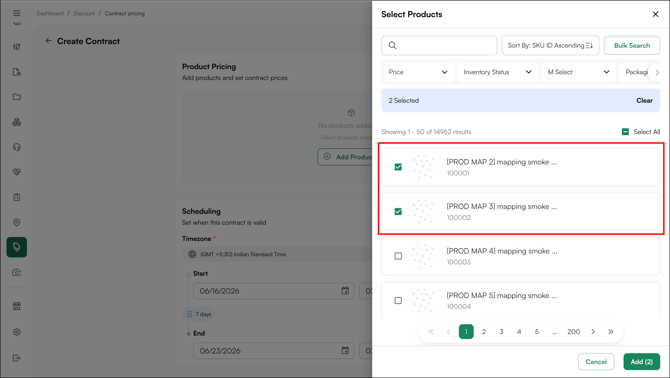
Task: Click the Cancel button
Action: click(x=596, y=362)
